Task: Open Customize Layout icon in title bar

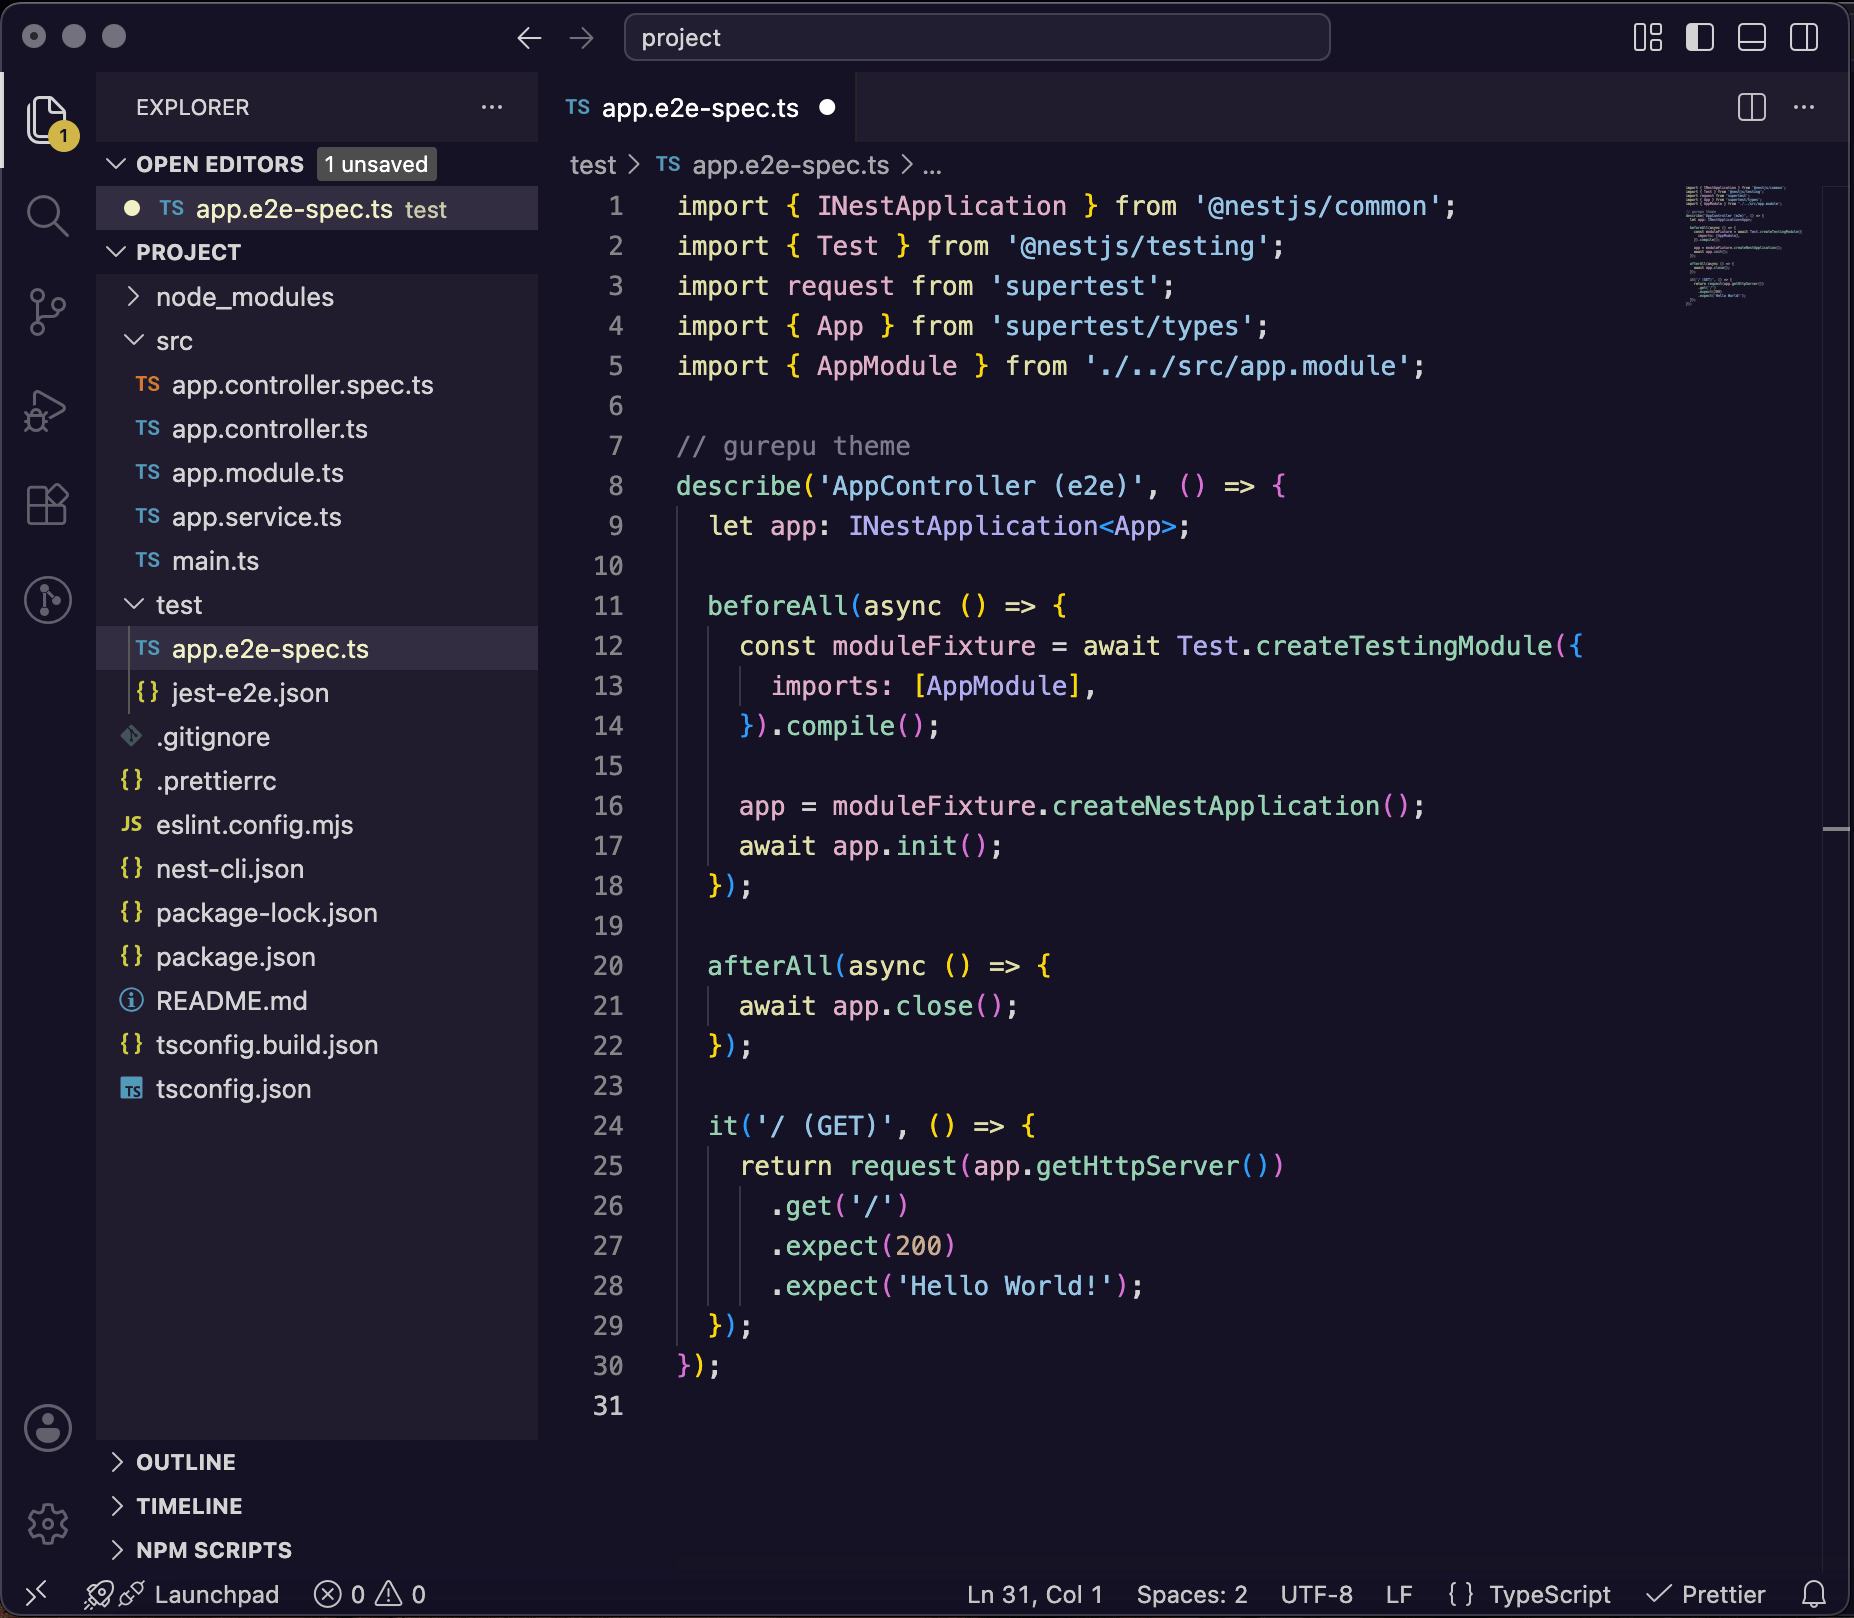Action: [x=1648, y=38]
